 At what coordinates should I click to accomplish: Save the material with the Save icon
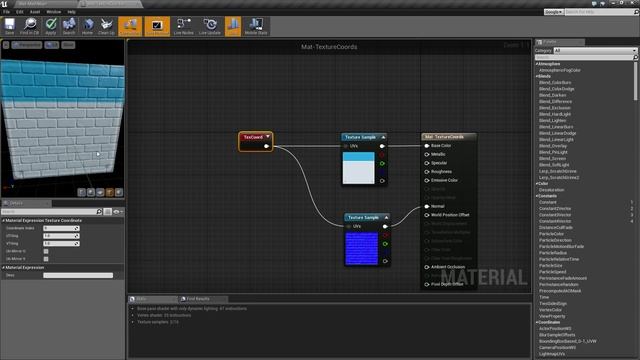coord(9,26)
